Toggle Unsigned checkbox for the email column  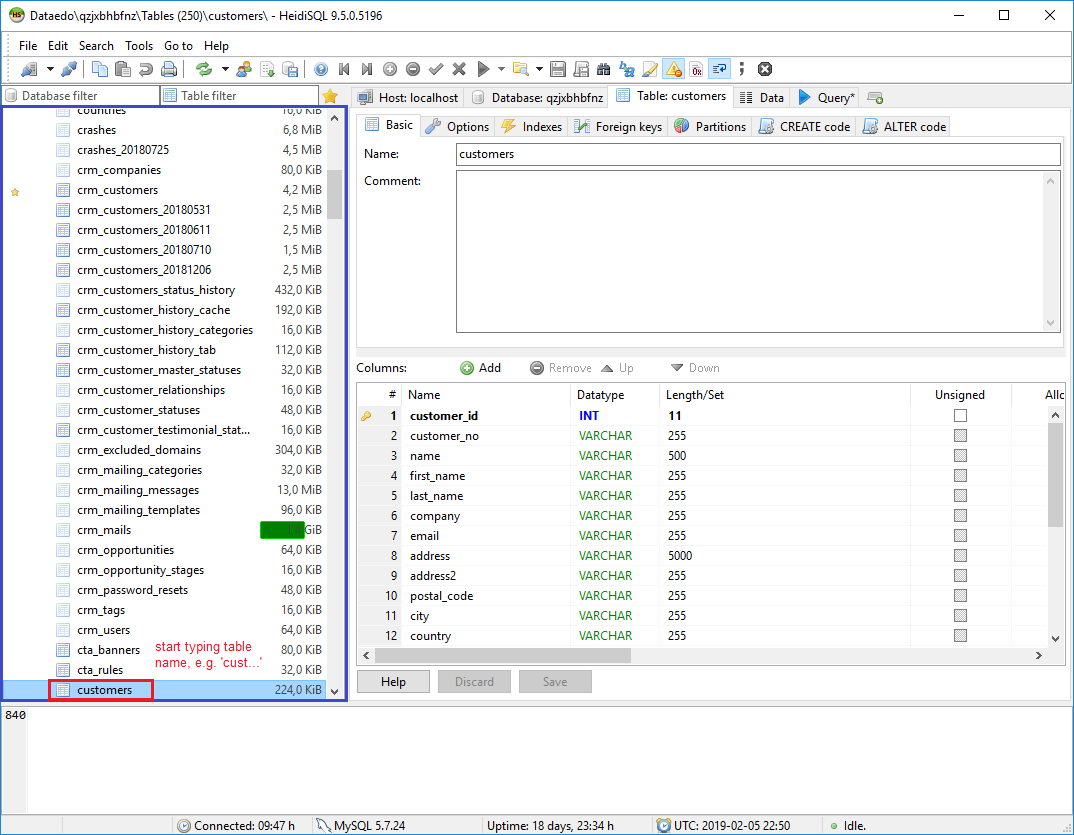tap(960, 535)
